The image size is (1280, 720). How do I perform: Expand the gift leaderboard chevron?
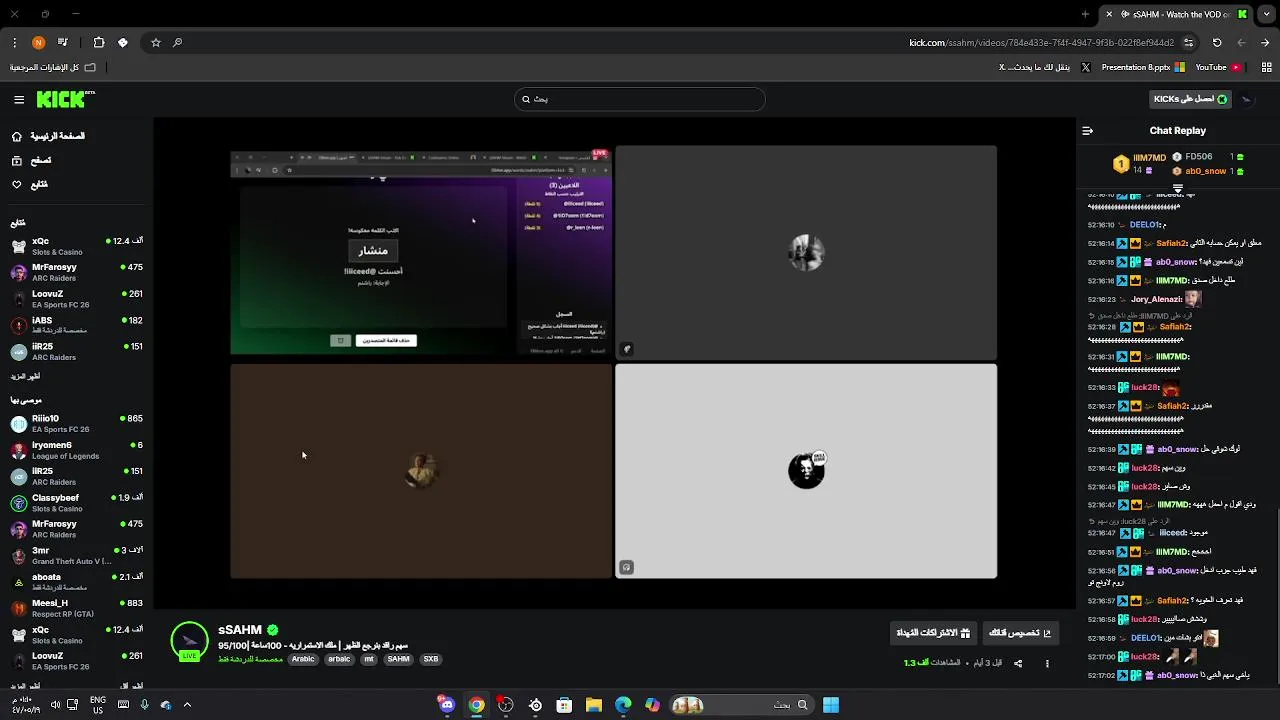point(1178,188)
